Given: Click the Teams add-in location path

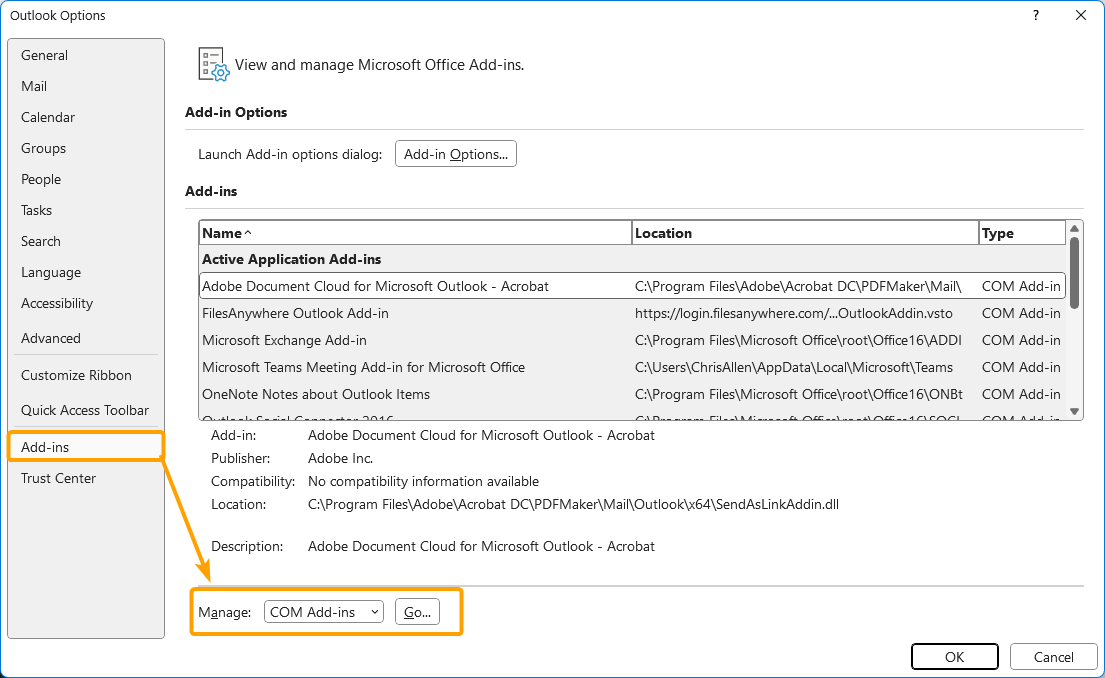Looking at the screenshot, I should (794, 367).
